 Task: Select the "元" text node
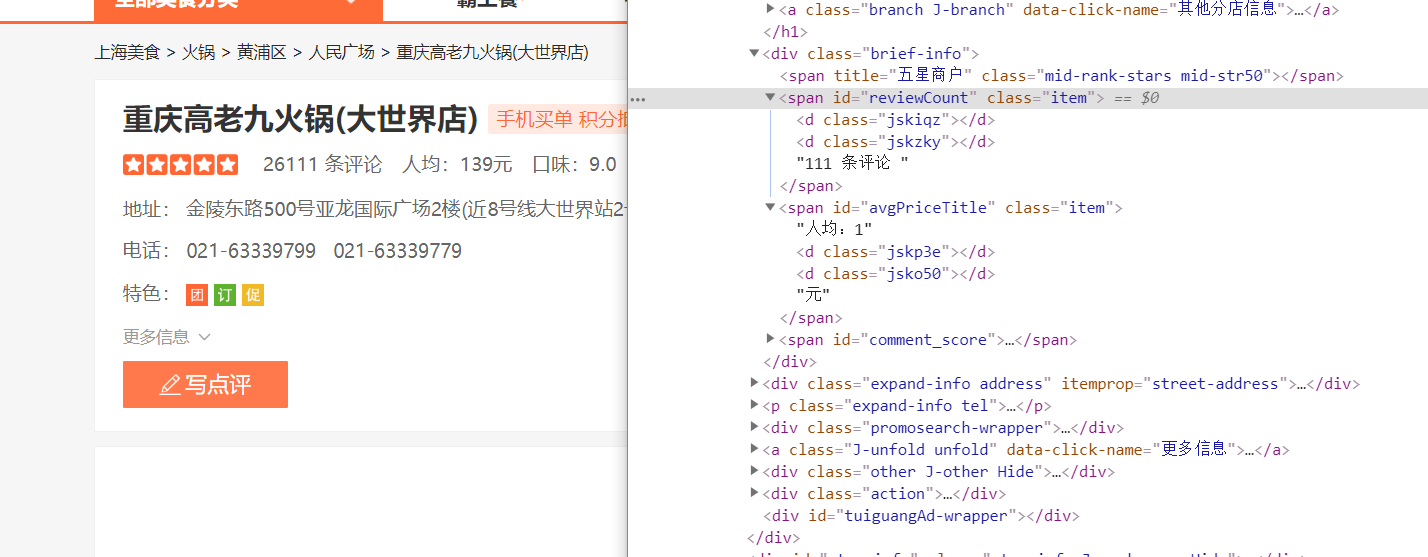tap(813, 296)
